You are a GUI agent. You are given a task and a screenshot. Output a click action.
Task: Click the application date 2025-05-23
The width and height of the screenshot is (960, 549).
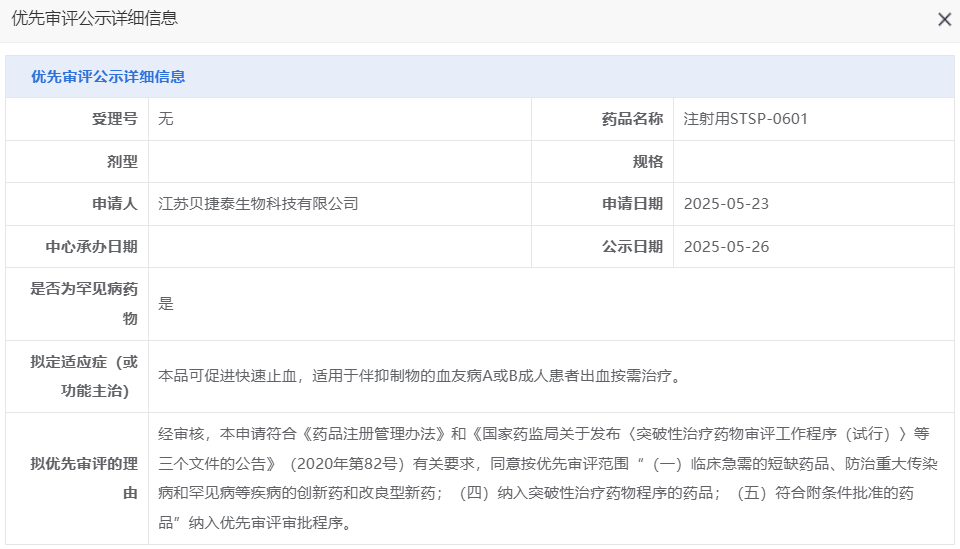pyautogui.click(x=726, y=204)
